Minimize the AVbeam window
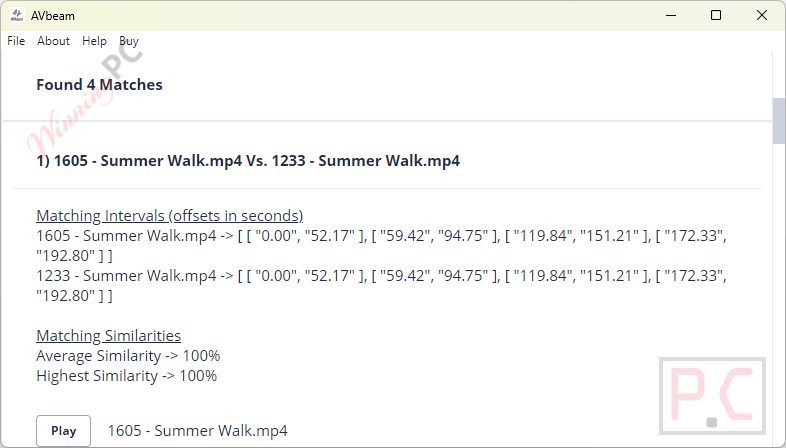The width and height of the screenshot is (786, 448). pos(671,16)
